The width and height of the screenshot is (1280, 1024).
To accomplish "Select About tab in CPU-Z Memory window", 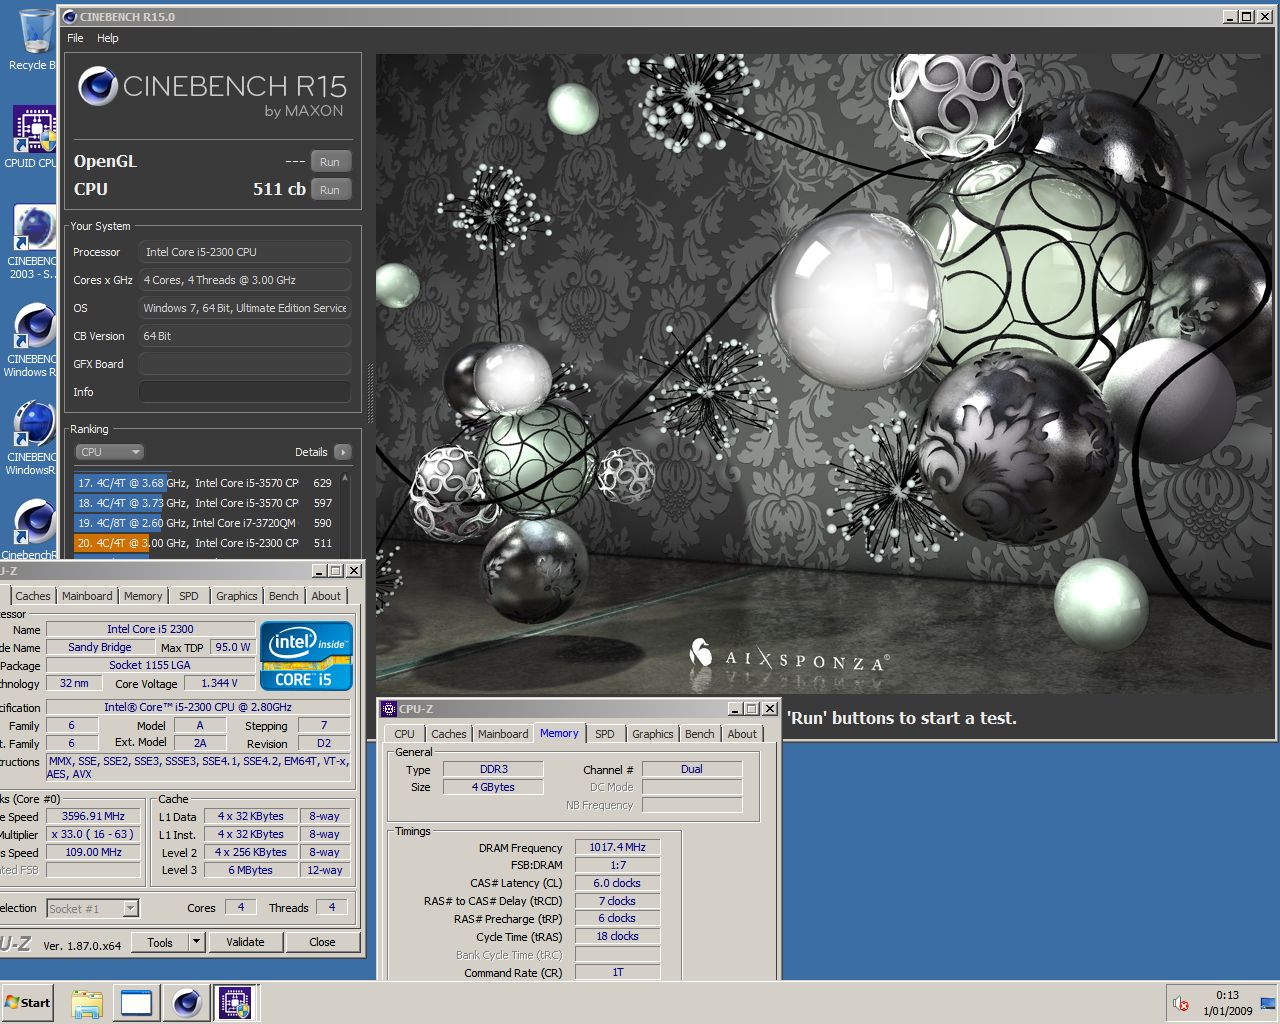I will tap(742, 734).
